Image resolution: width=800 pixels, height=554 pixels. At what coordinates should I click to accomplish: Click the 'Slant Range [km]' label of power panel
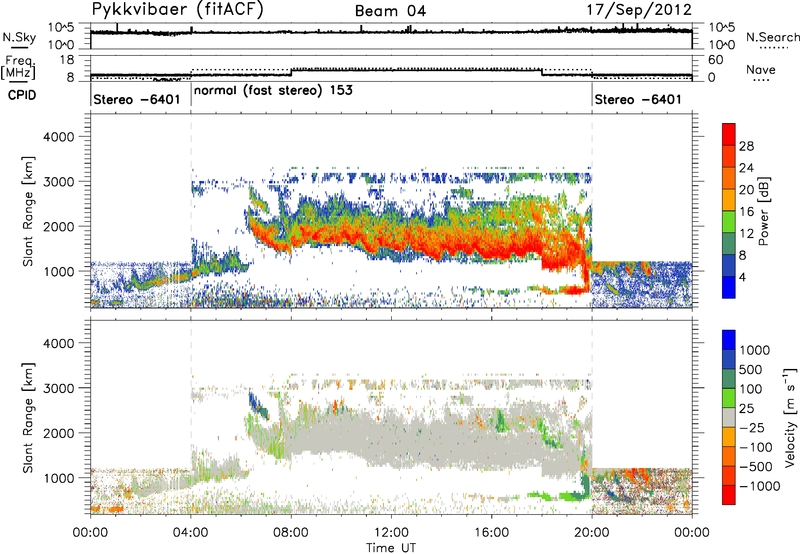(x=28, y=211)
